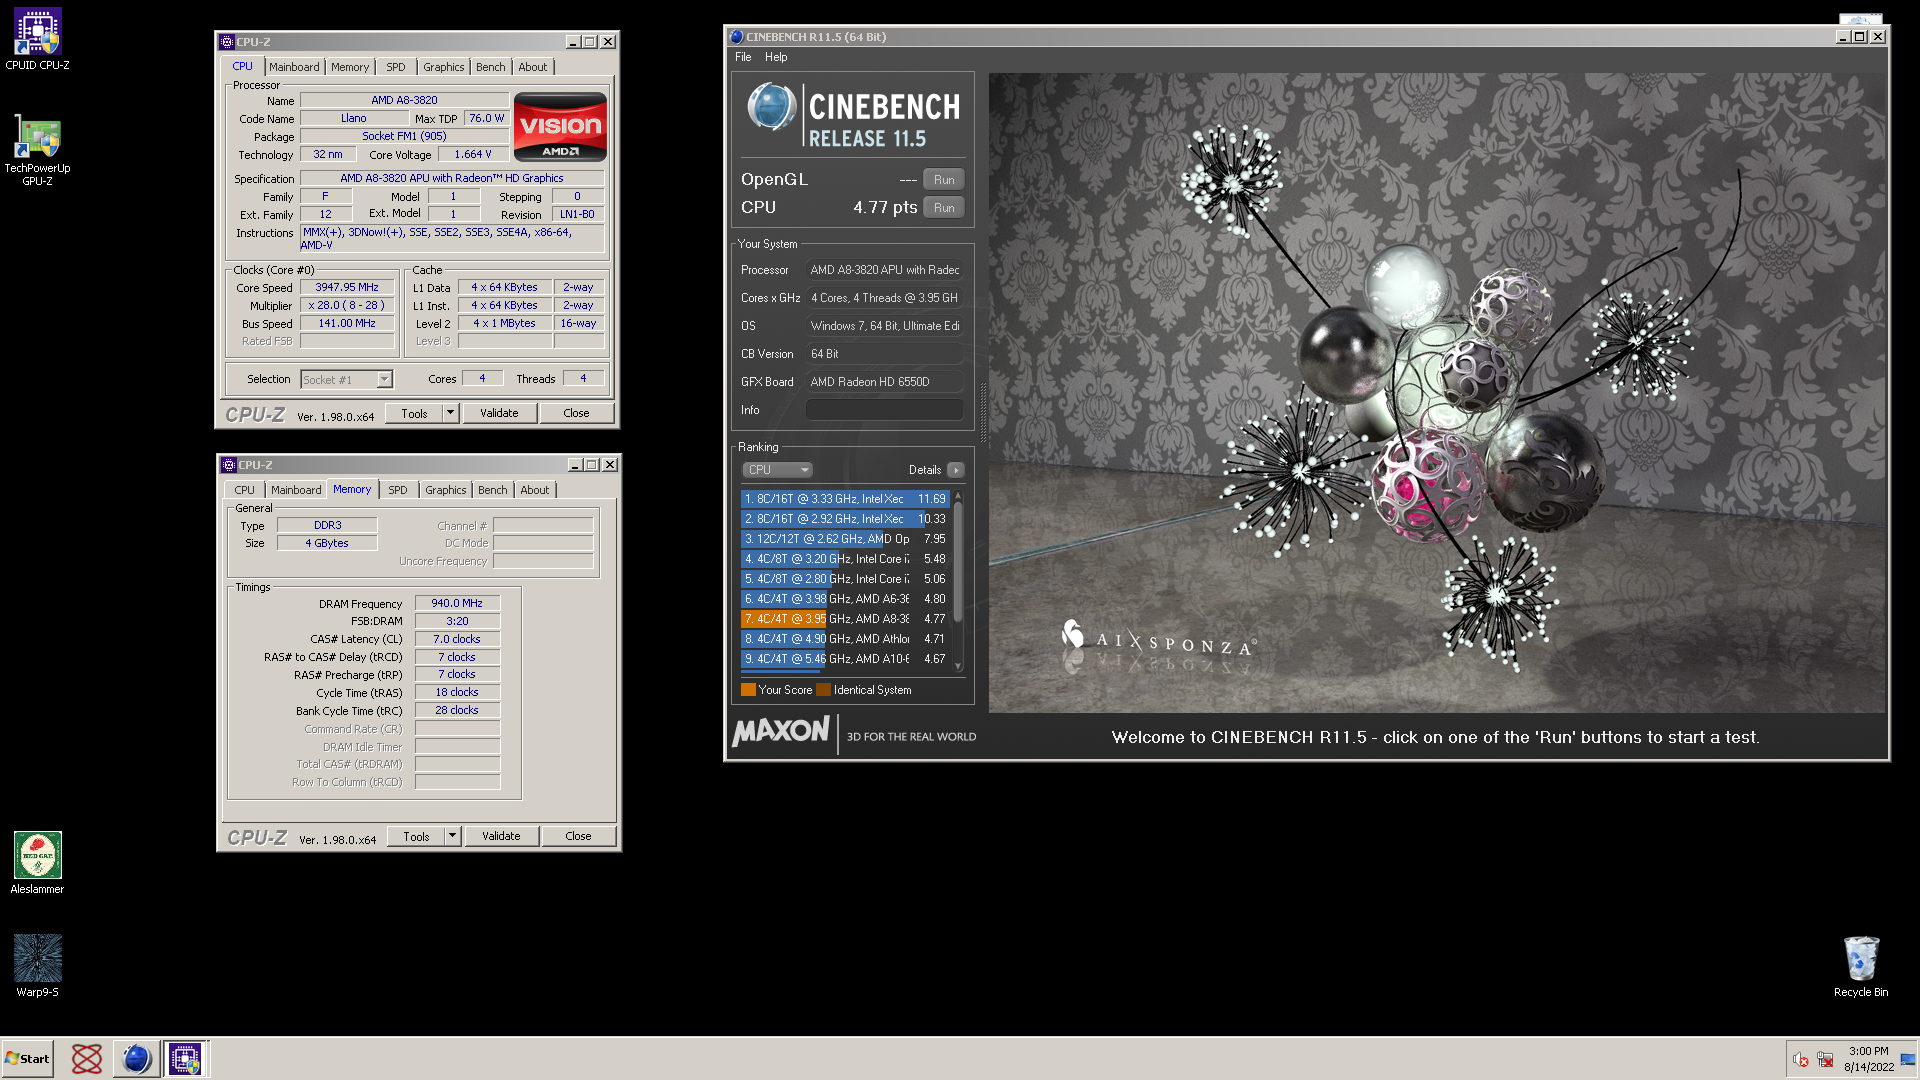Click the taskbar clock showing 3:00 PM
The image size is (1920, 1080).
coord(1868,1059)
